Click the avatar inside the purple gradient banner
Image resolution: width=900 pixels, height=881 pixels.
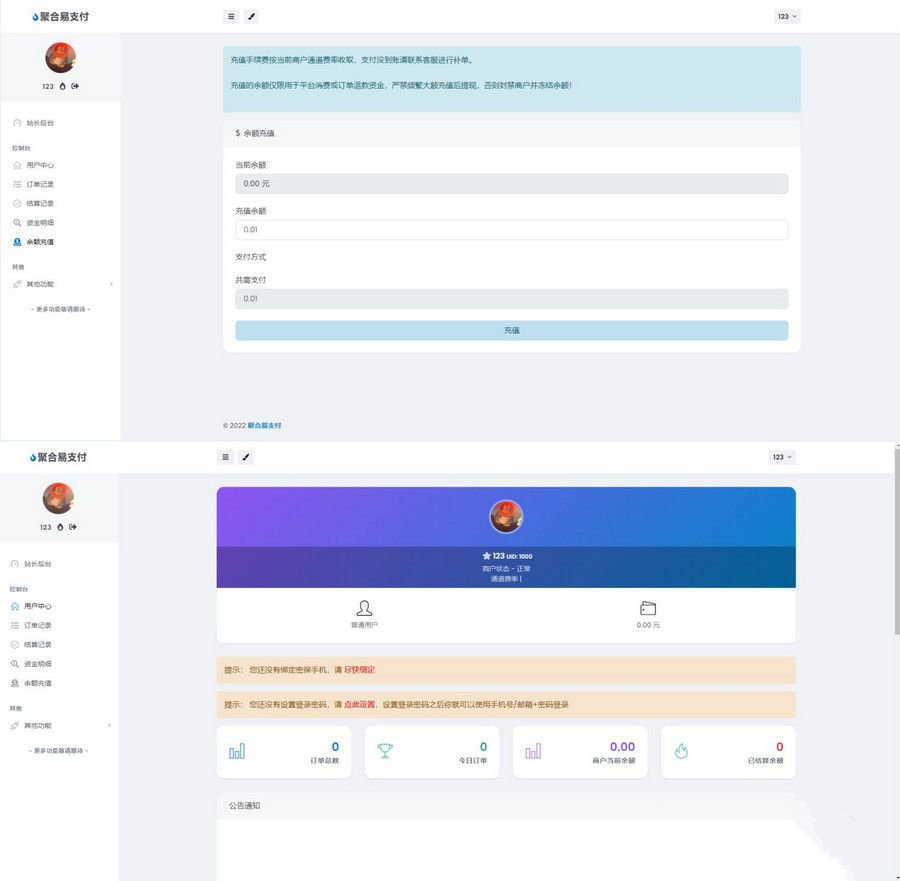506,516
